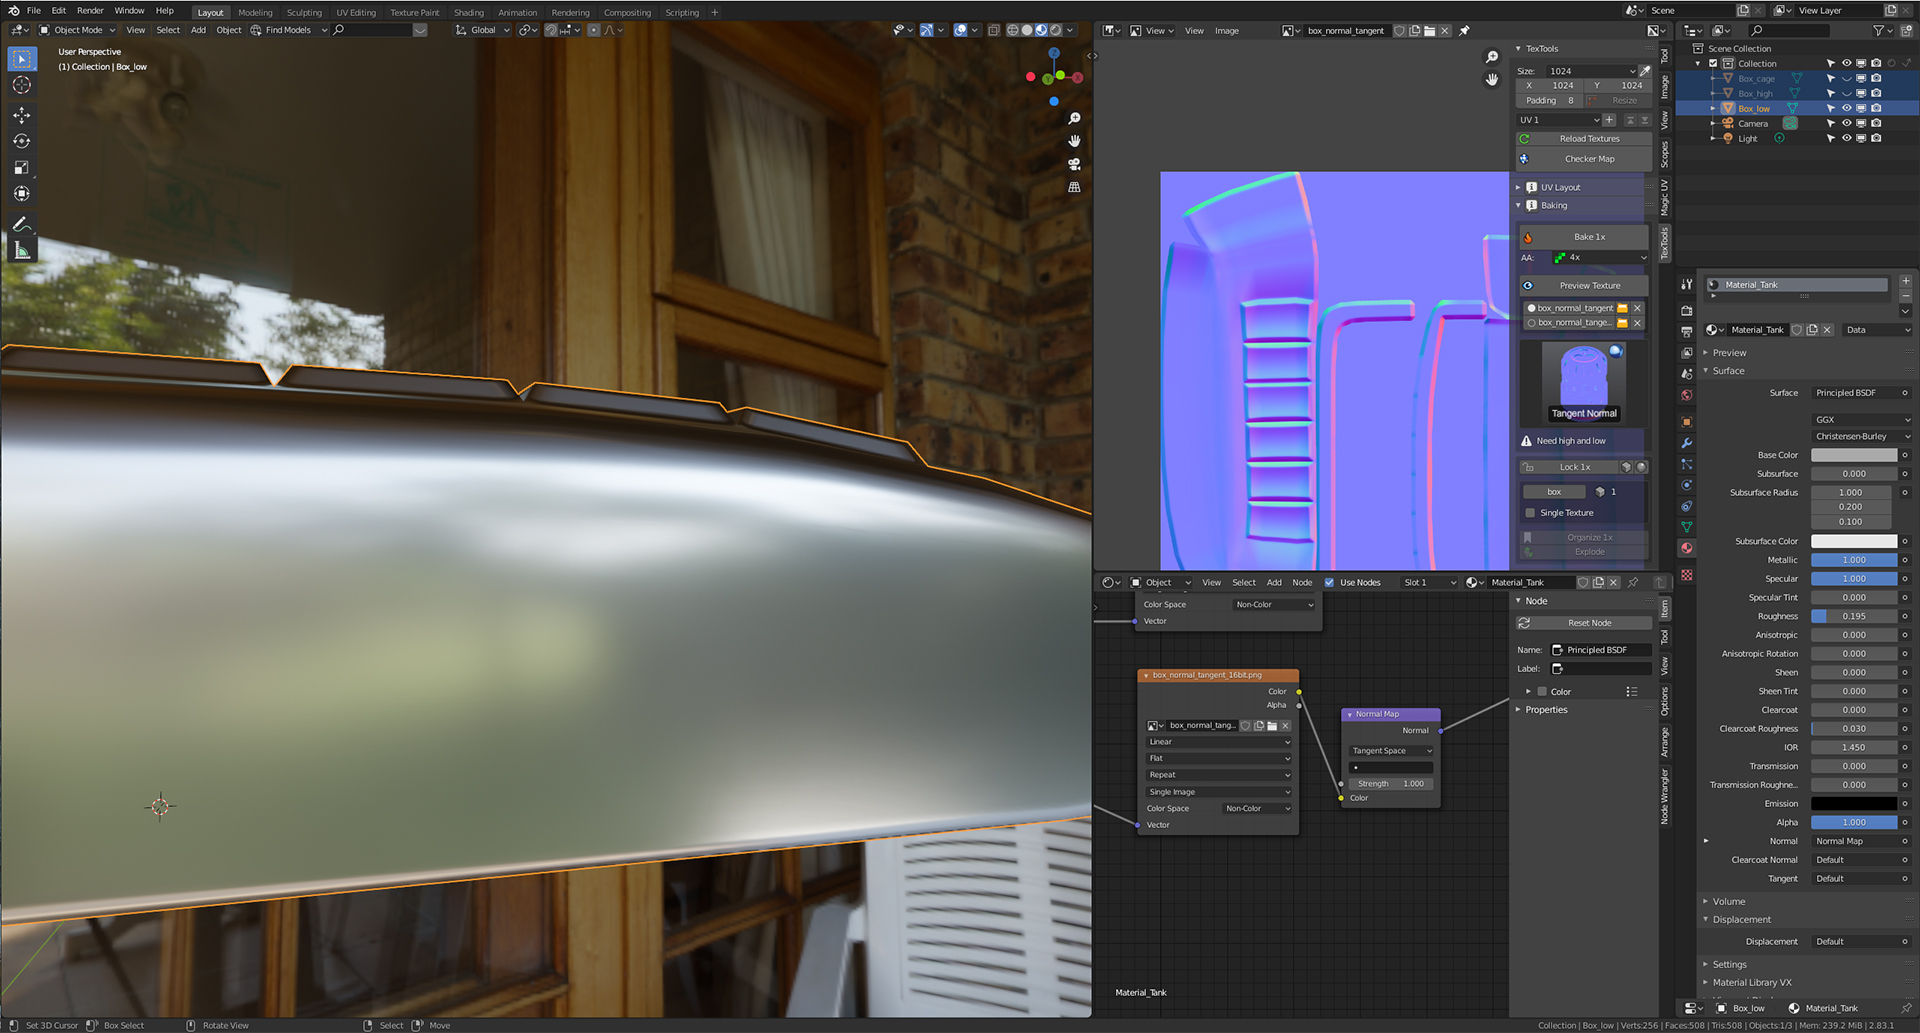The image size is (1920, 1033).
Task: Click the Tangent Normal bake mode thumbnail
Action: [1584, 382]
